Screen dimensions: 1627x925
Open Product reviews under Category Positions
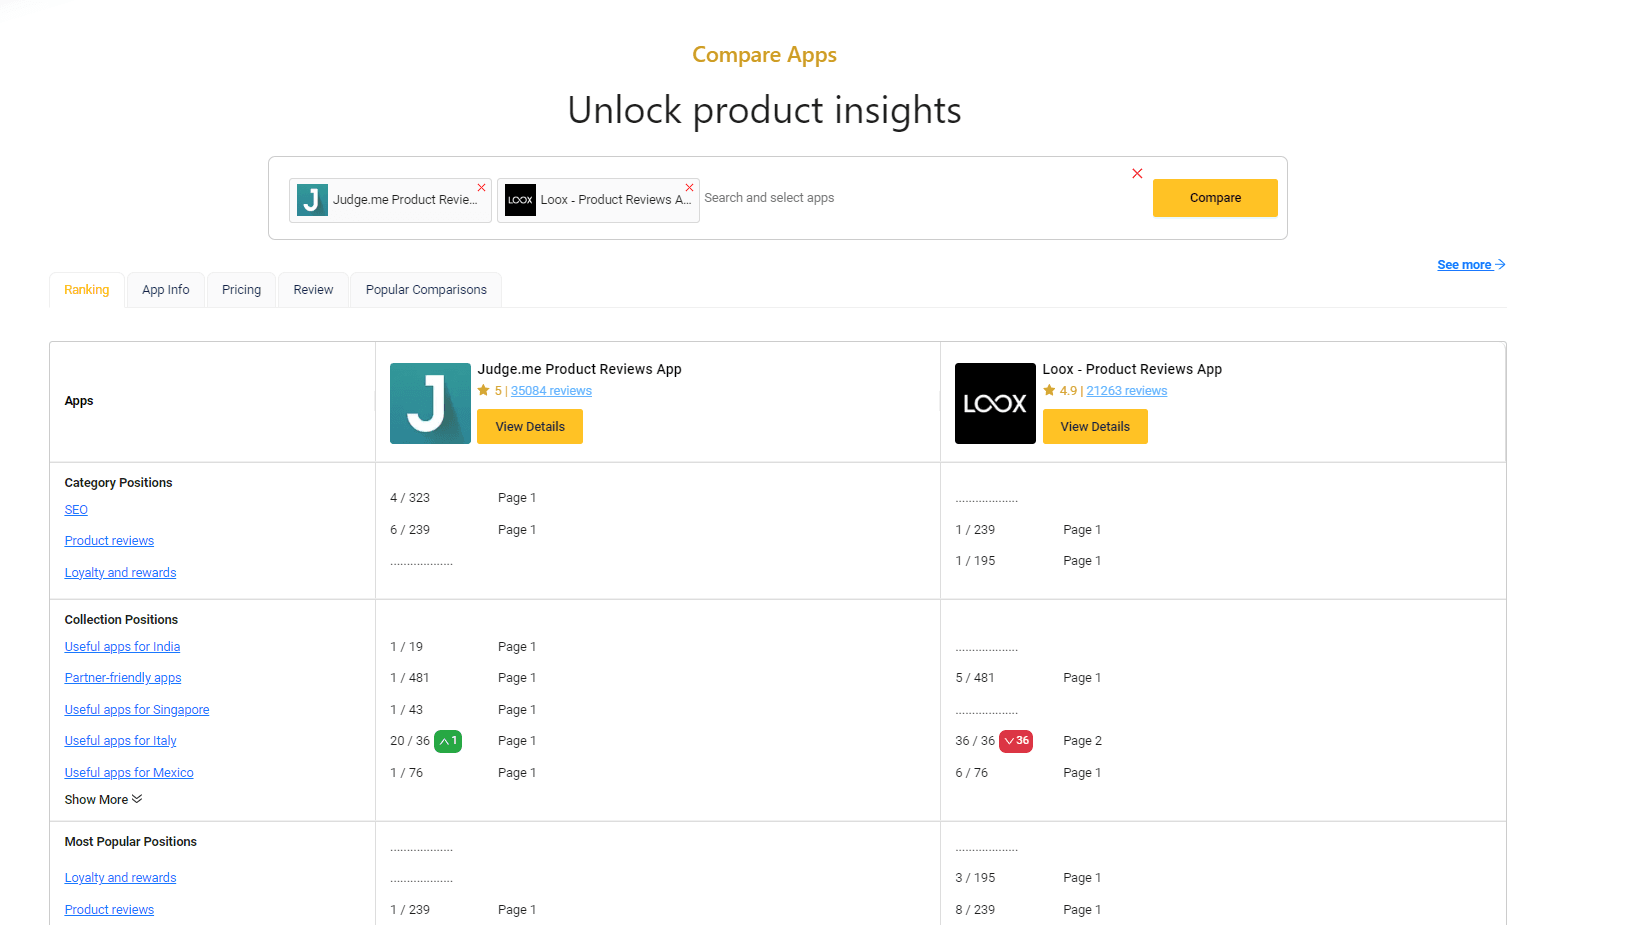tap(109, 541)
